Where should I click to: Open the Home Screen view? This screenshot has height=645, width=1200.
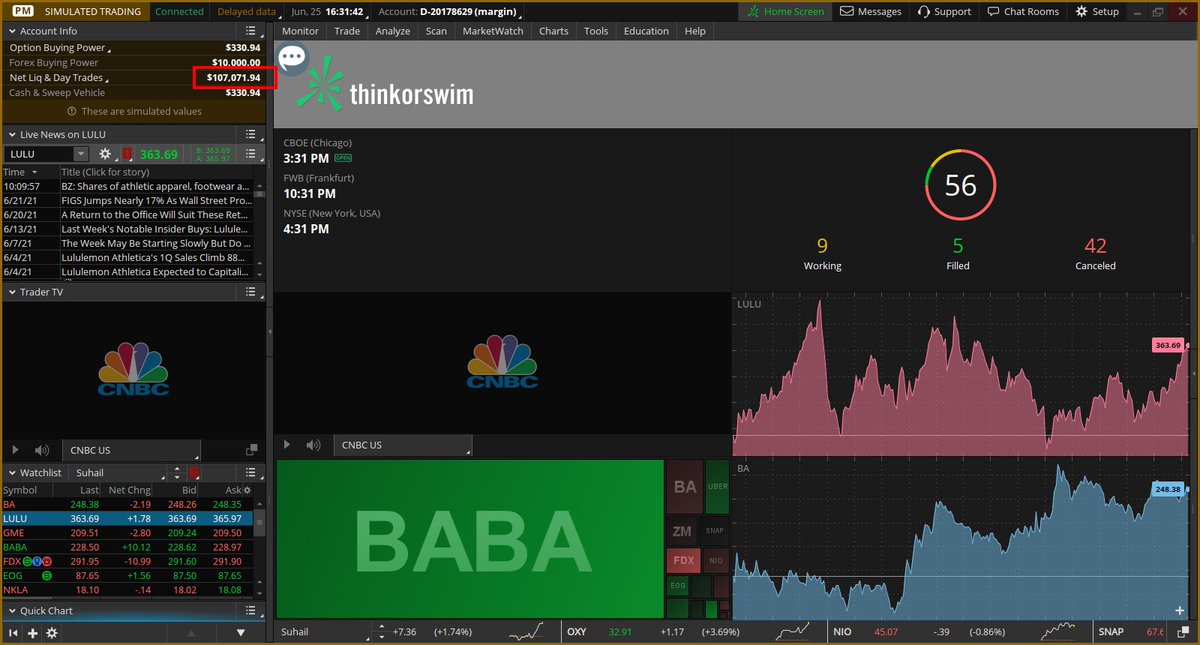click(786, 11)
